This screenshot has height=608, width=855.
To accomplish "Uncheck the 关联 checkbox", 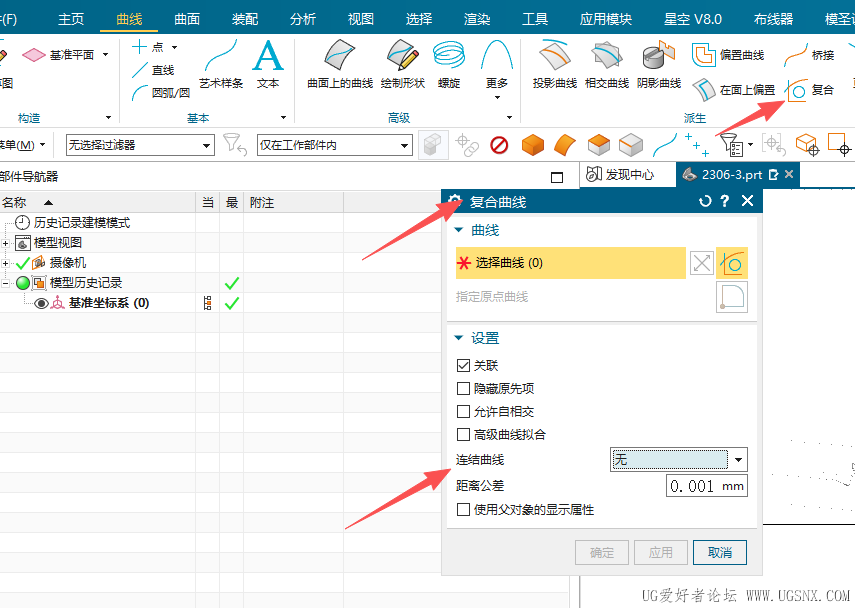I will click(463, 365).
